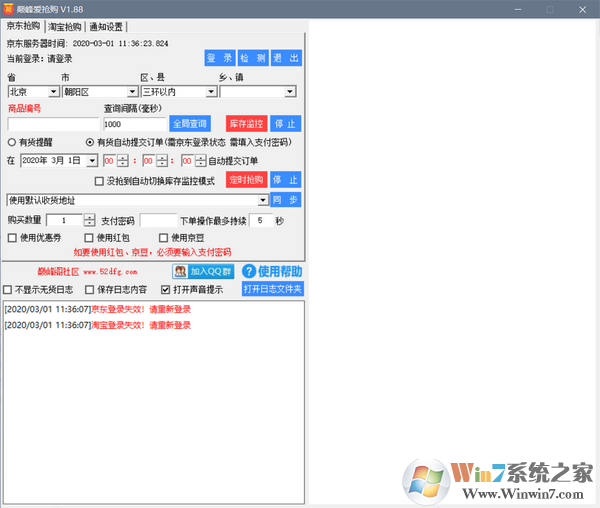Screen dimensions: 600x508
Task: Select the 有货提醒 radio option
Action: point(12,143)
